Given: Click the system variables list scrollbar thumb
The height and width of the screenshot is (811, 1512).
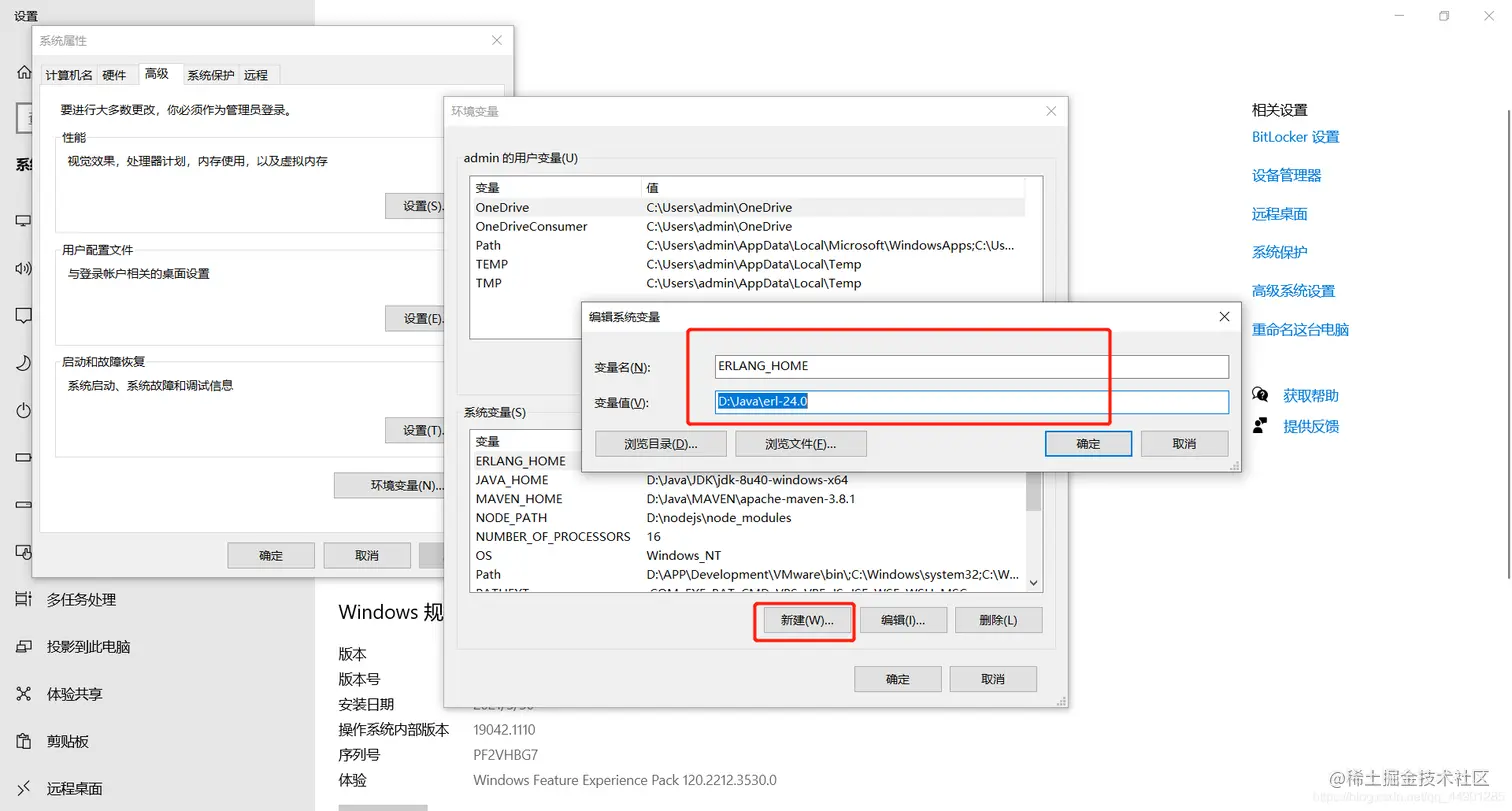Looking at the screenshot, I should 1034,491.
